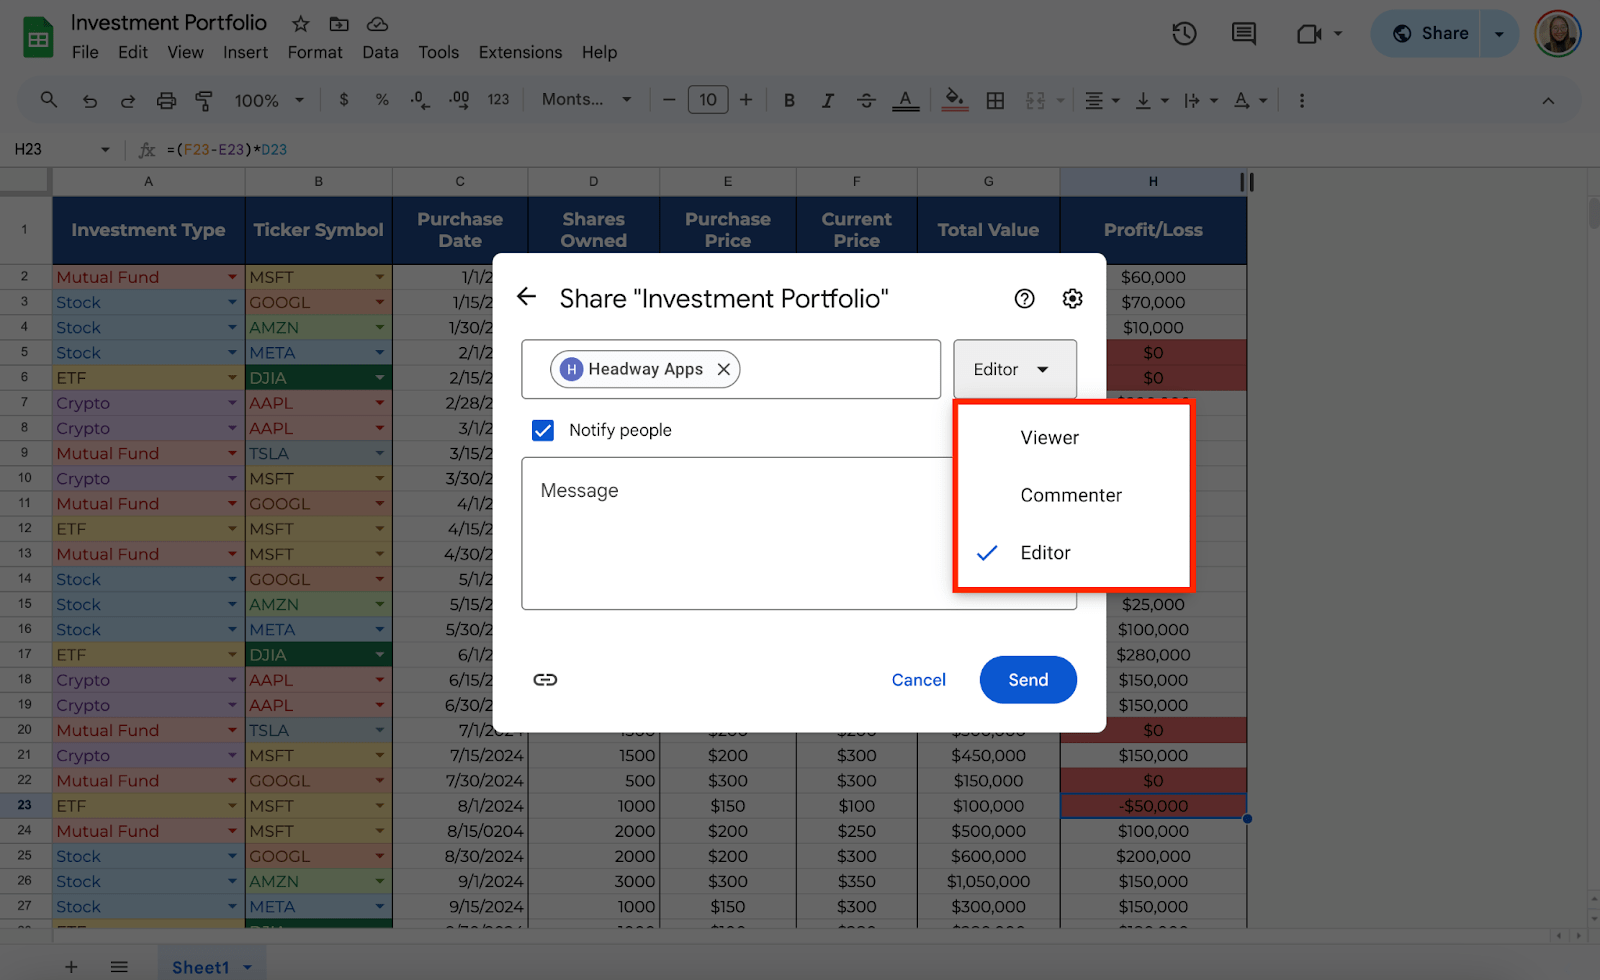Open version history clock icon

pyautogui.click(x=1184, y=34)
